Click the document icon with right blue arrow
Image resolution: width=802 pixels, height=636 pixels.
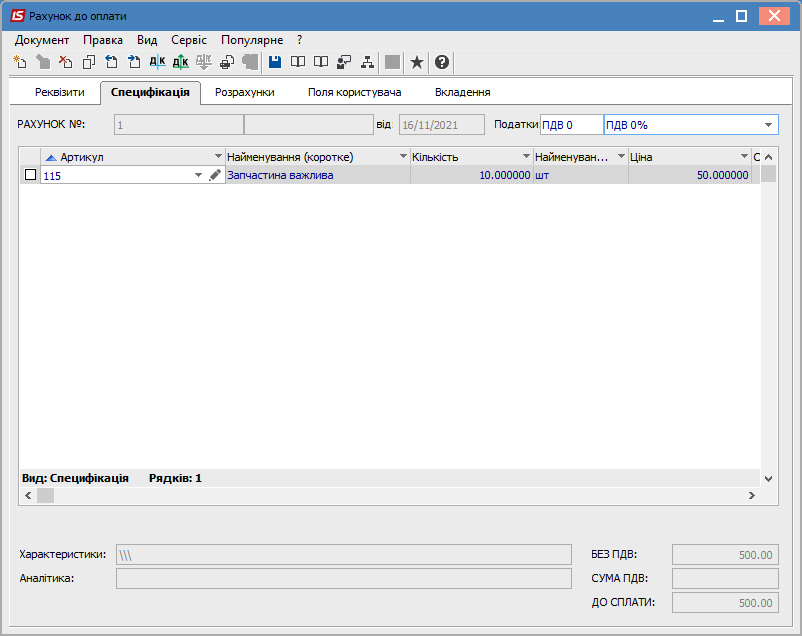pos(134,62)
